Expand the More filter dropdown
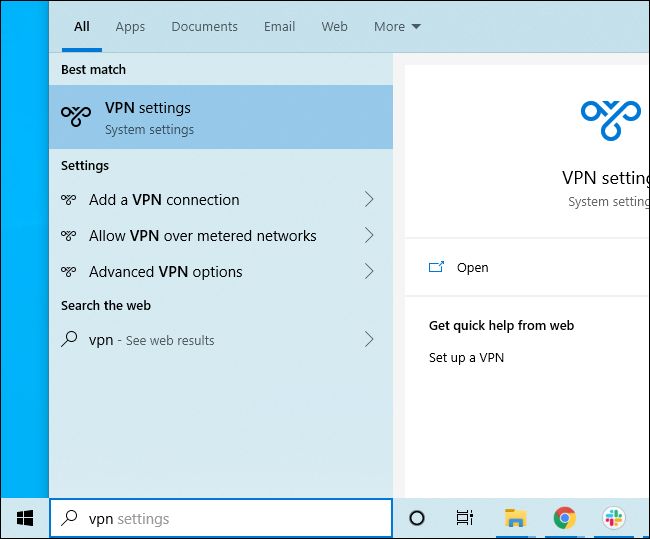 click(x=397, y=27)
